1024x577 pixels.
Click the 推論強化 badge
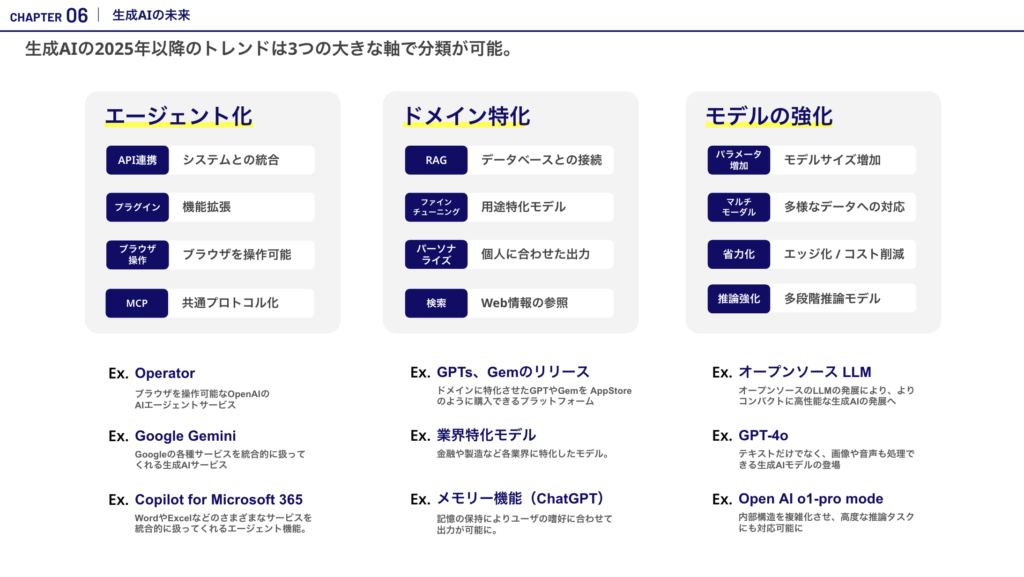pos(738,298)
